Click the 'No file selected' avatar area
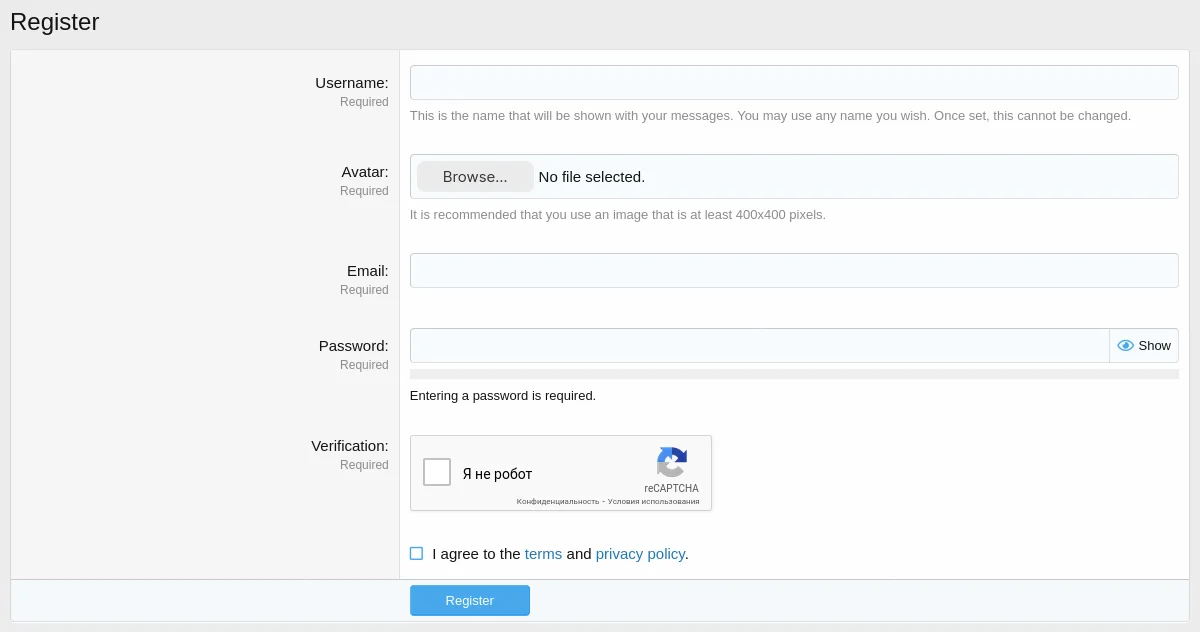This screenshot has height=632, width=1200. (591, 176)
